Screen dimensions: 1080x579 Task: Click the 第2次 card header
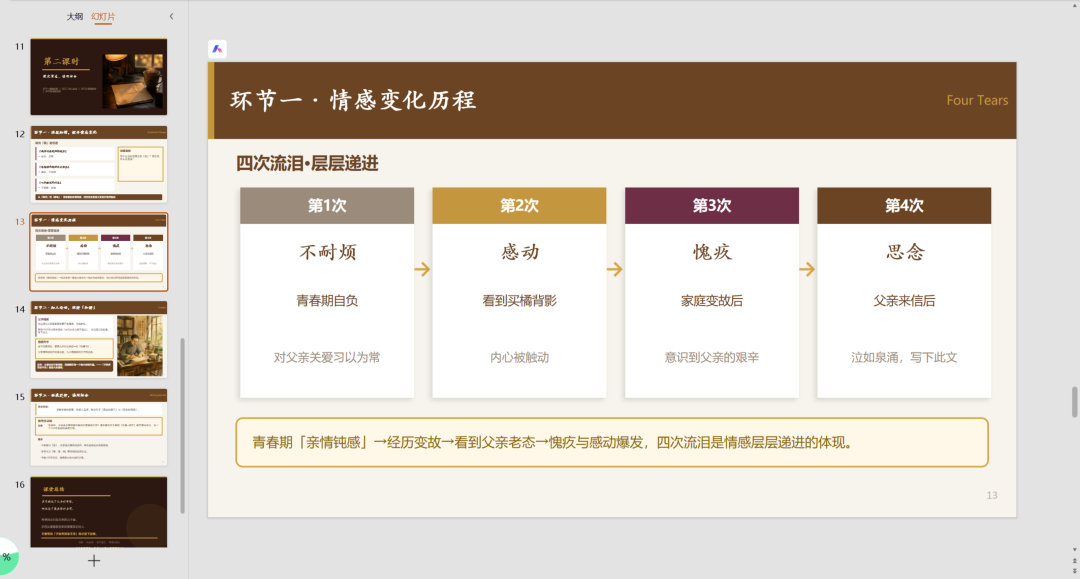(x=519, y=205)
